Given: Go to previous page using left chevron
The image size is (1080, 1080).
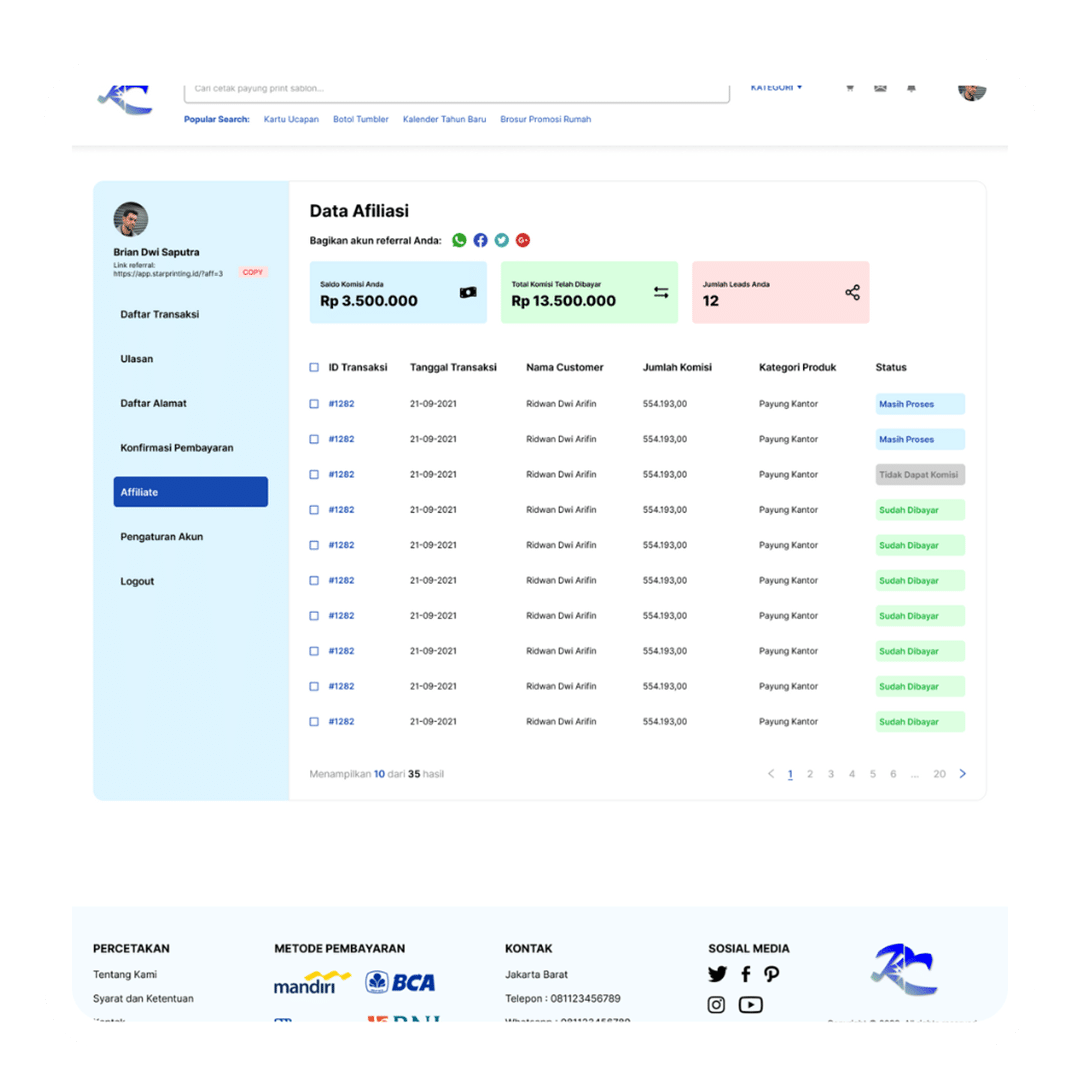Looking at the screenshot, I should (771, 774).
